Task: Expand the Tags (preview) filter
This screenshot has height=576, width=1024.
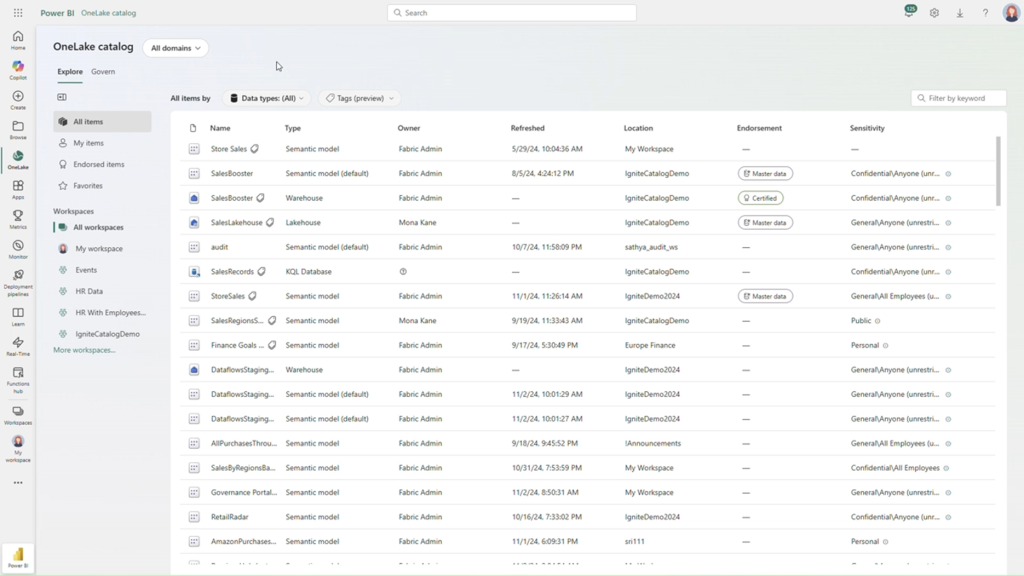Action: pos(360,98)
